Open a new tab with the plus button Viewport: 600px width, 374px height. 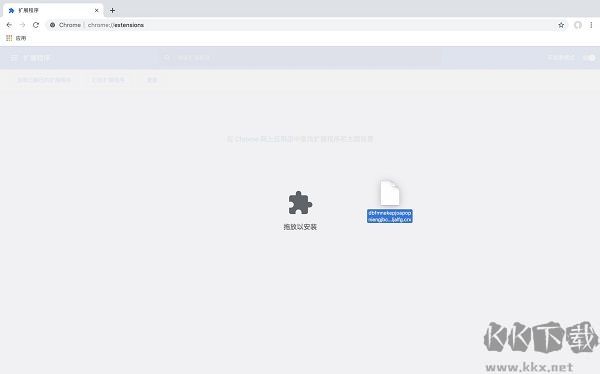tap(112, 10)
